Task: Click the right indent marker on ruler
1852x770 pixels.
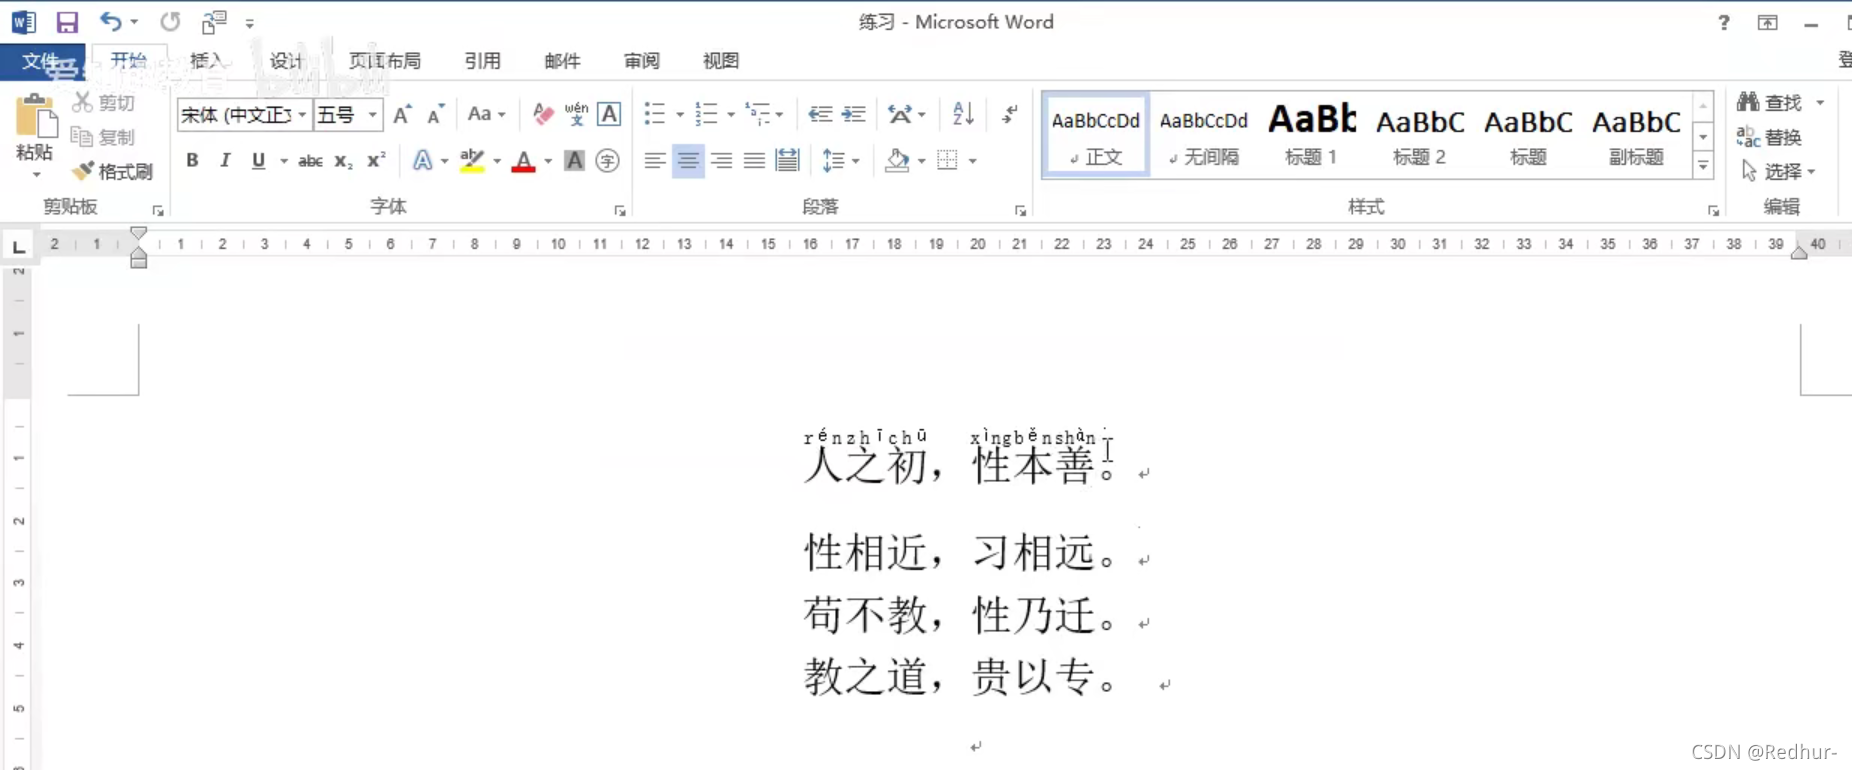Action: pos(1799,253)
